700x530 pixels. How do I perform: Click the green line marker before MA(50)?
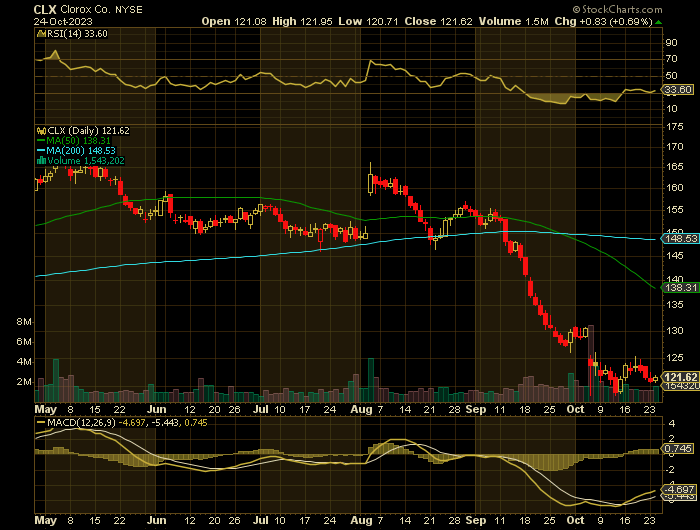(41, 141)
